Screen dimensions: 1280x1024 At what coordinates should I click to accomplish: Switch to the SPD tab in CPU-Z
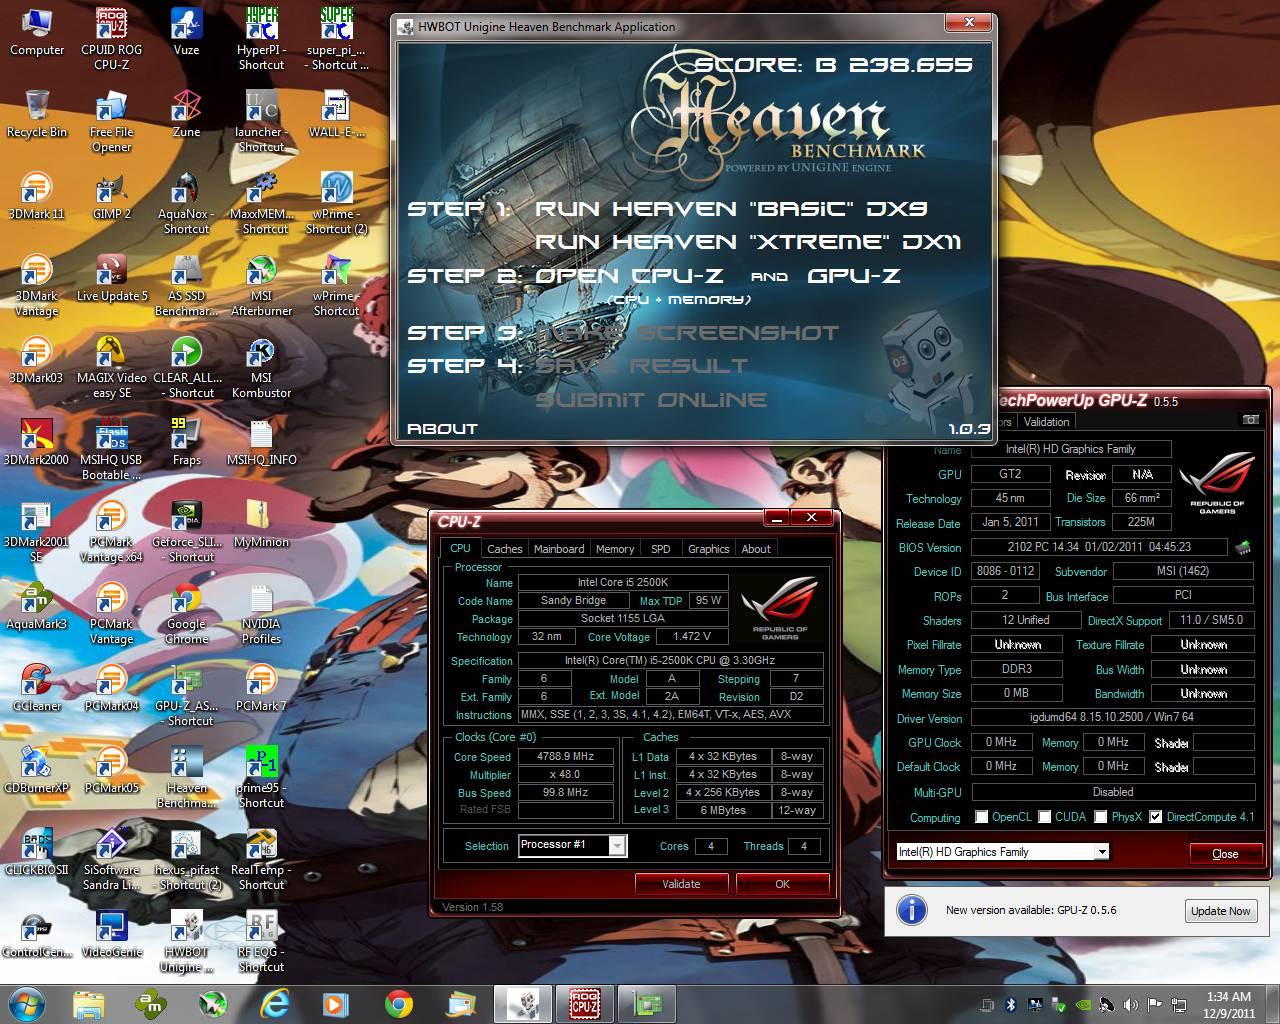pos(661,549)
